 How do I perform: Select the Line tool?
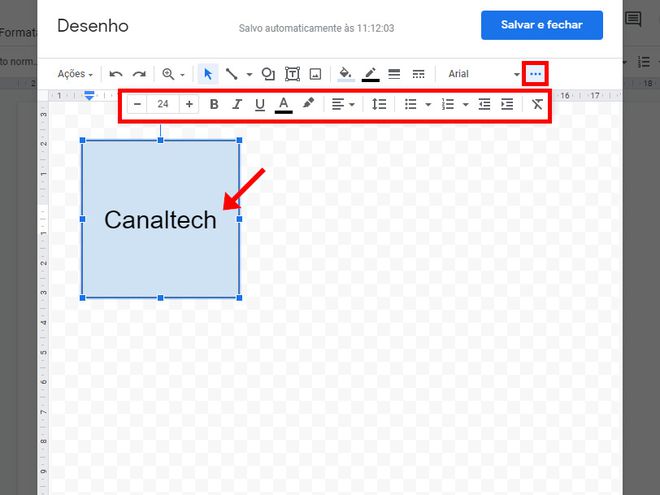pyautogui.click(x=232, y=74)
